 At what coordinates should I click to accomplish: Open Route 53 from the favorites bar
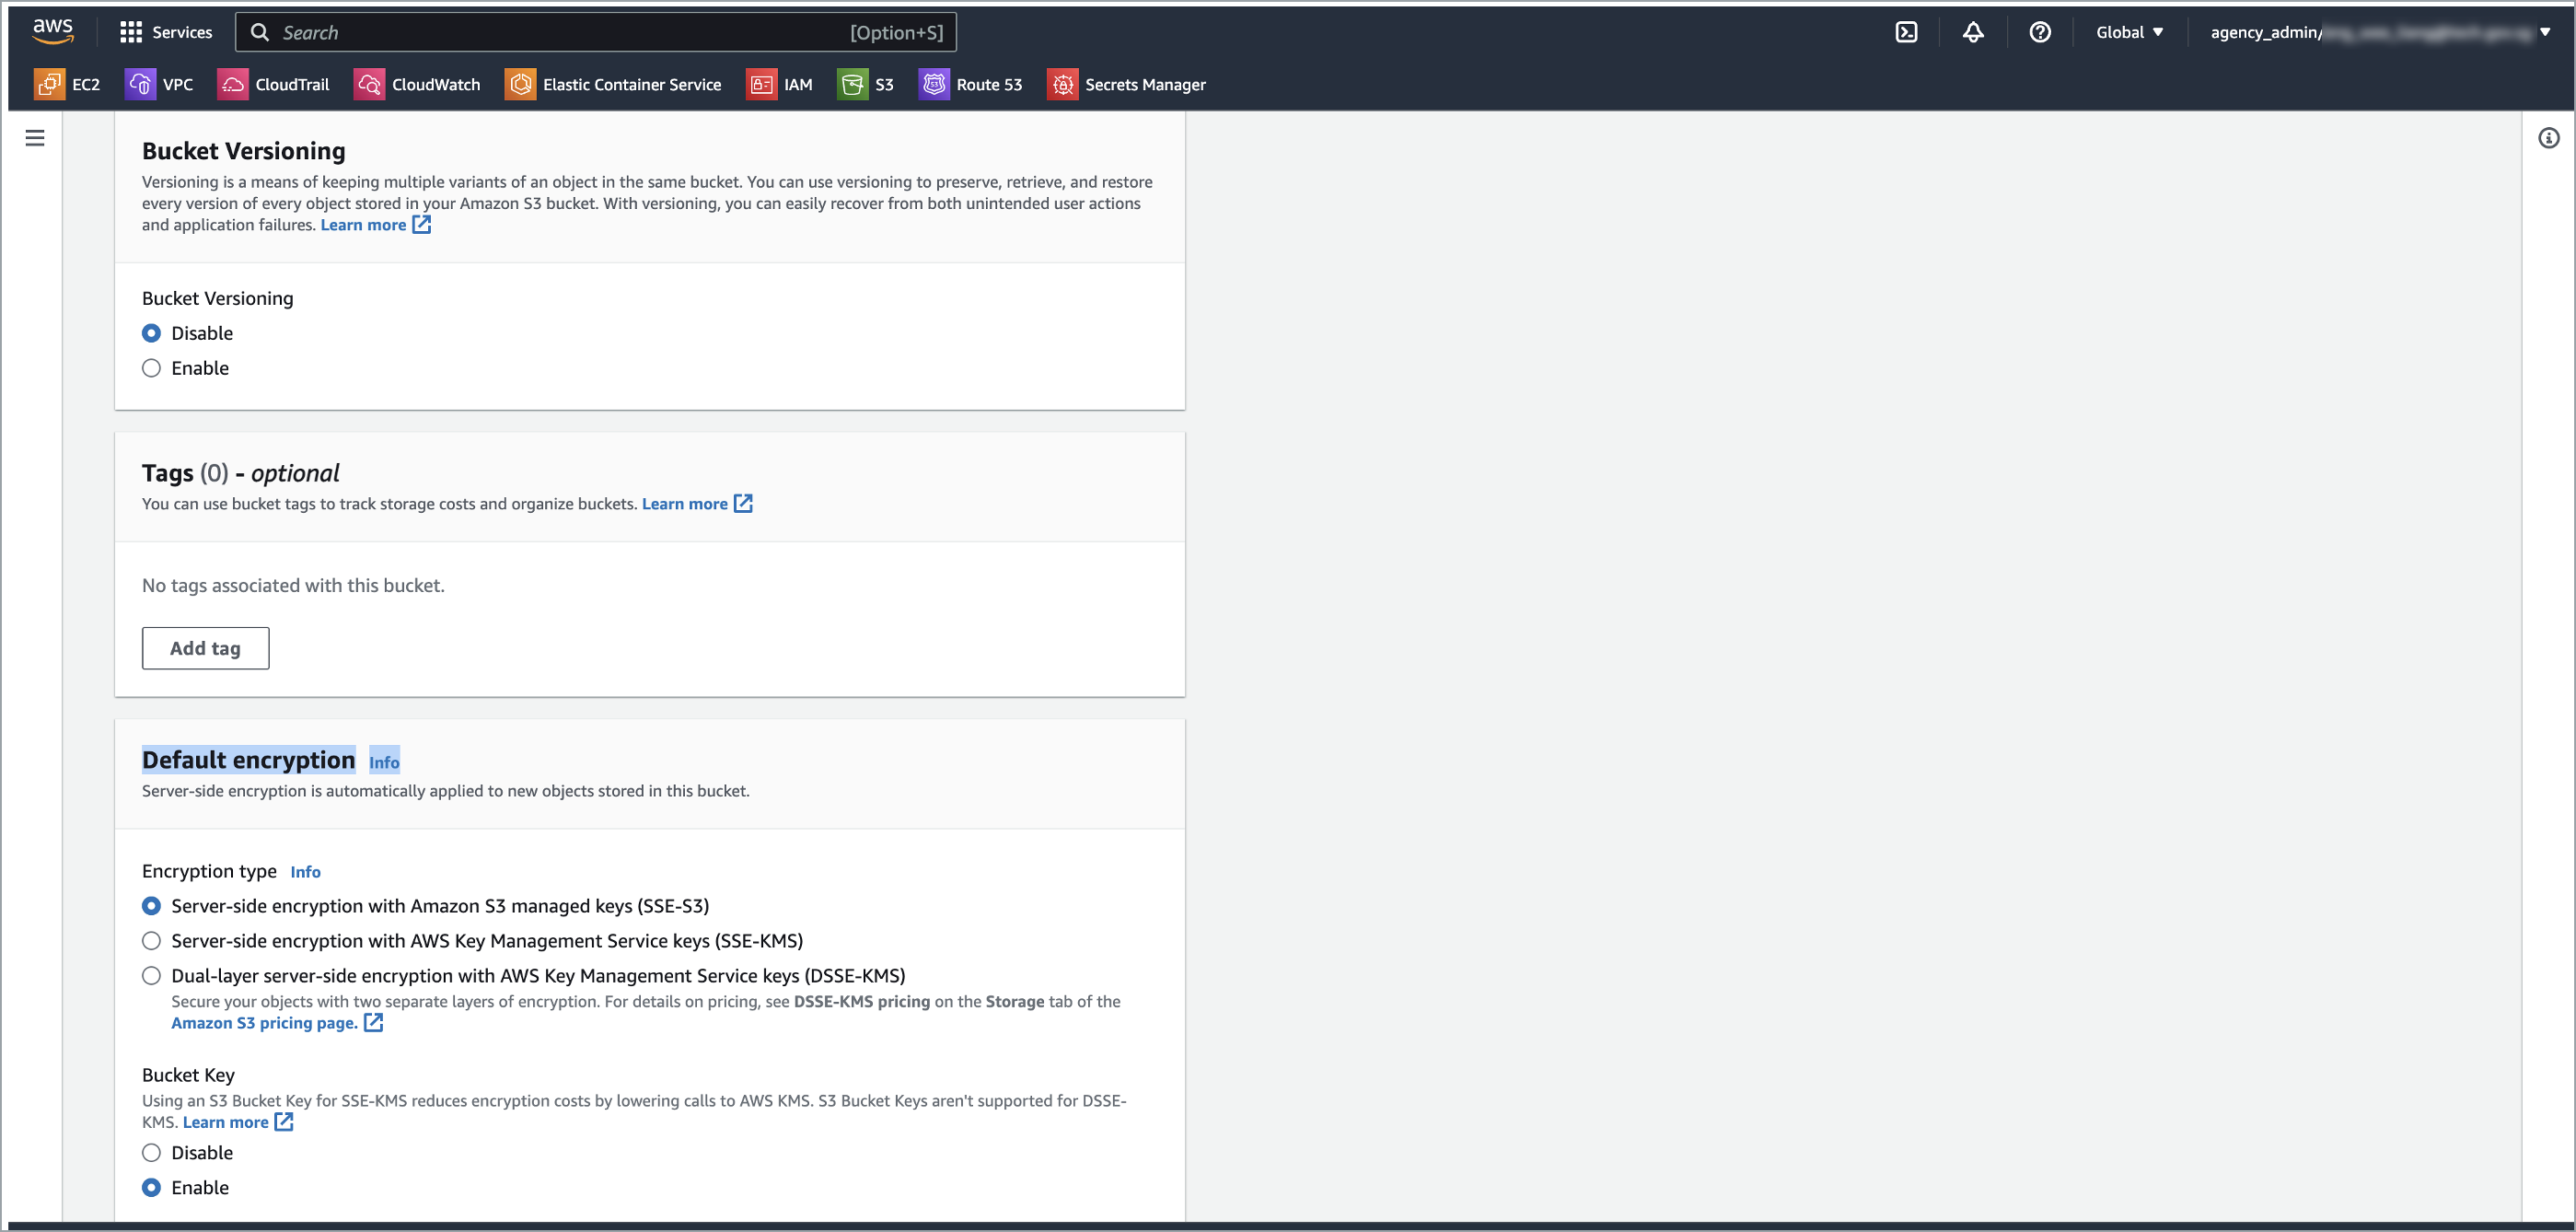pos(969,84)
